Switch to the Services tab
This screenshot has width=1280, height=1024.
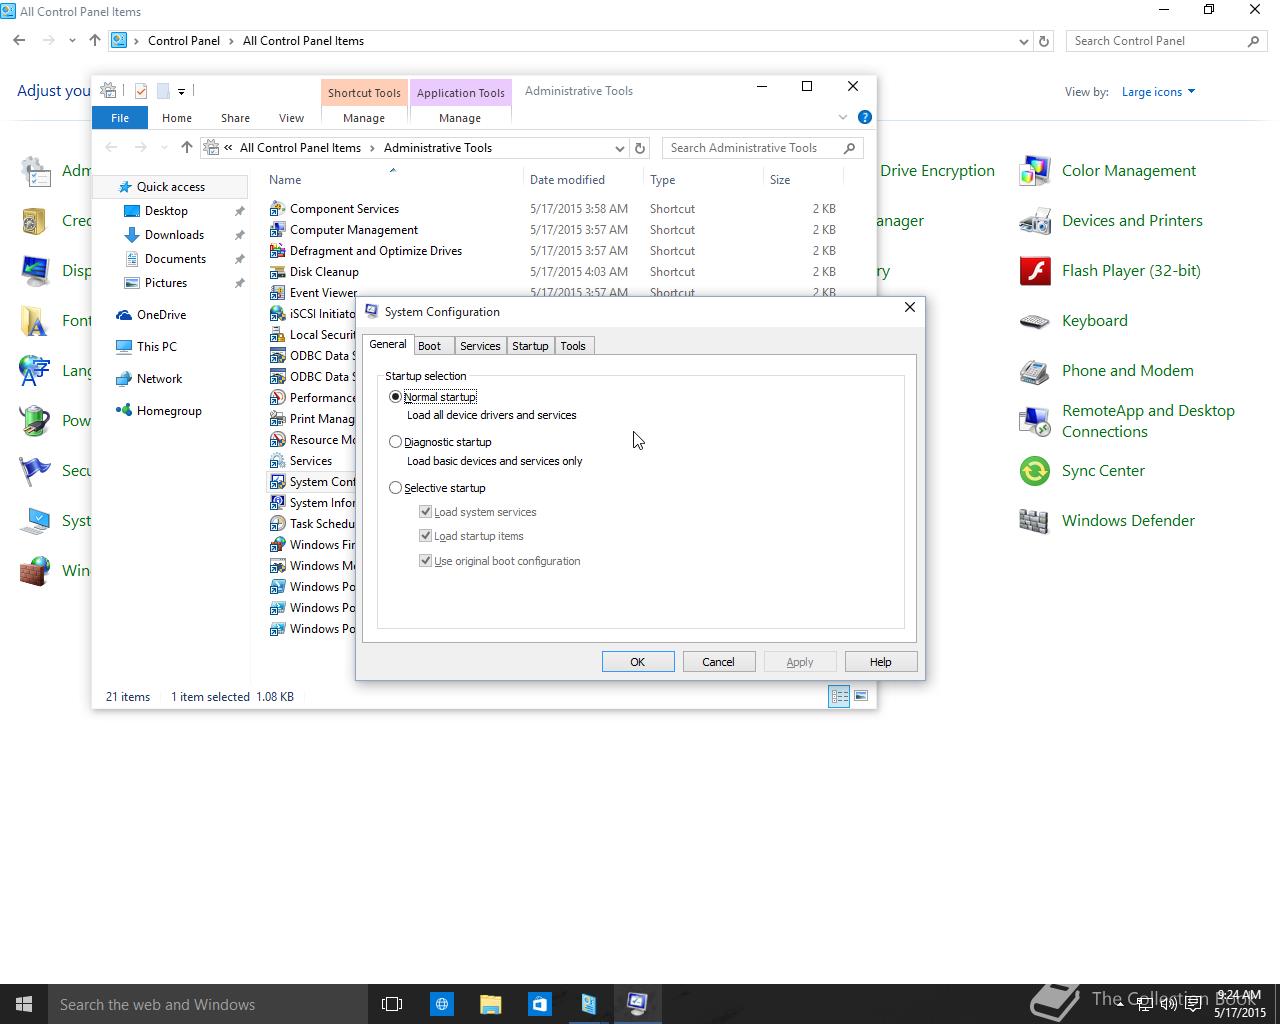tap(480, 346)
